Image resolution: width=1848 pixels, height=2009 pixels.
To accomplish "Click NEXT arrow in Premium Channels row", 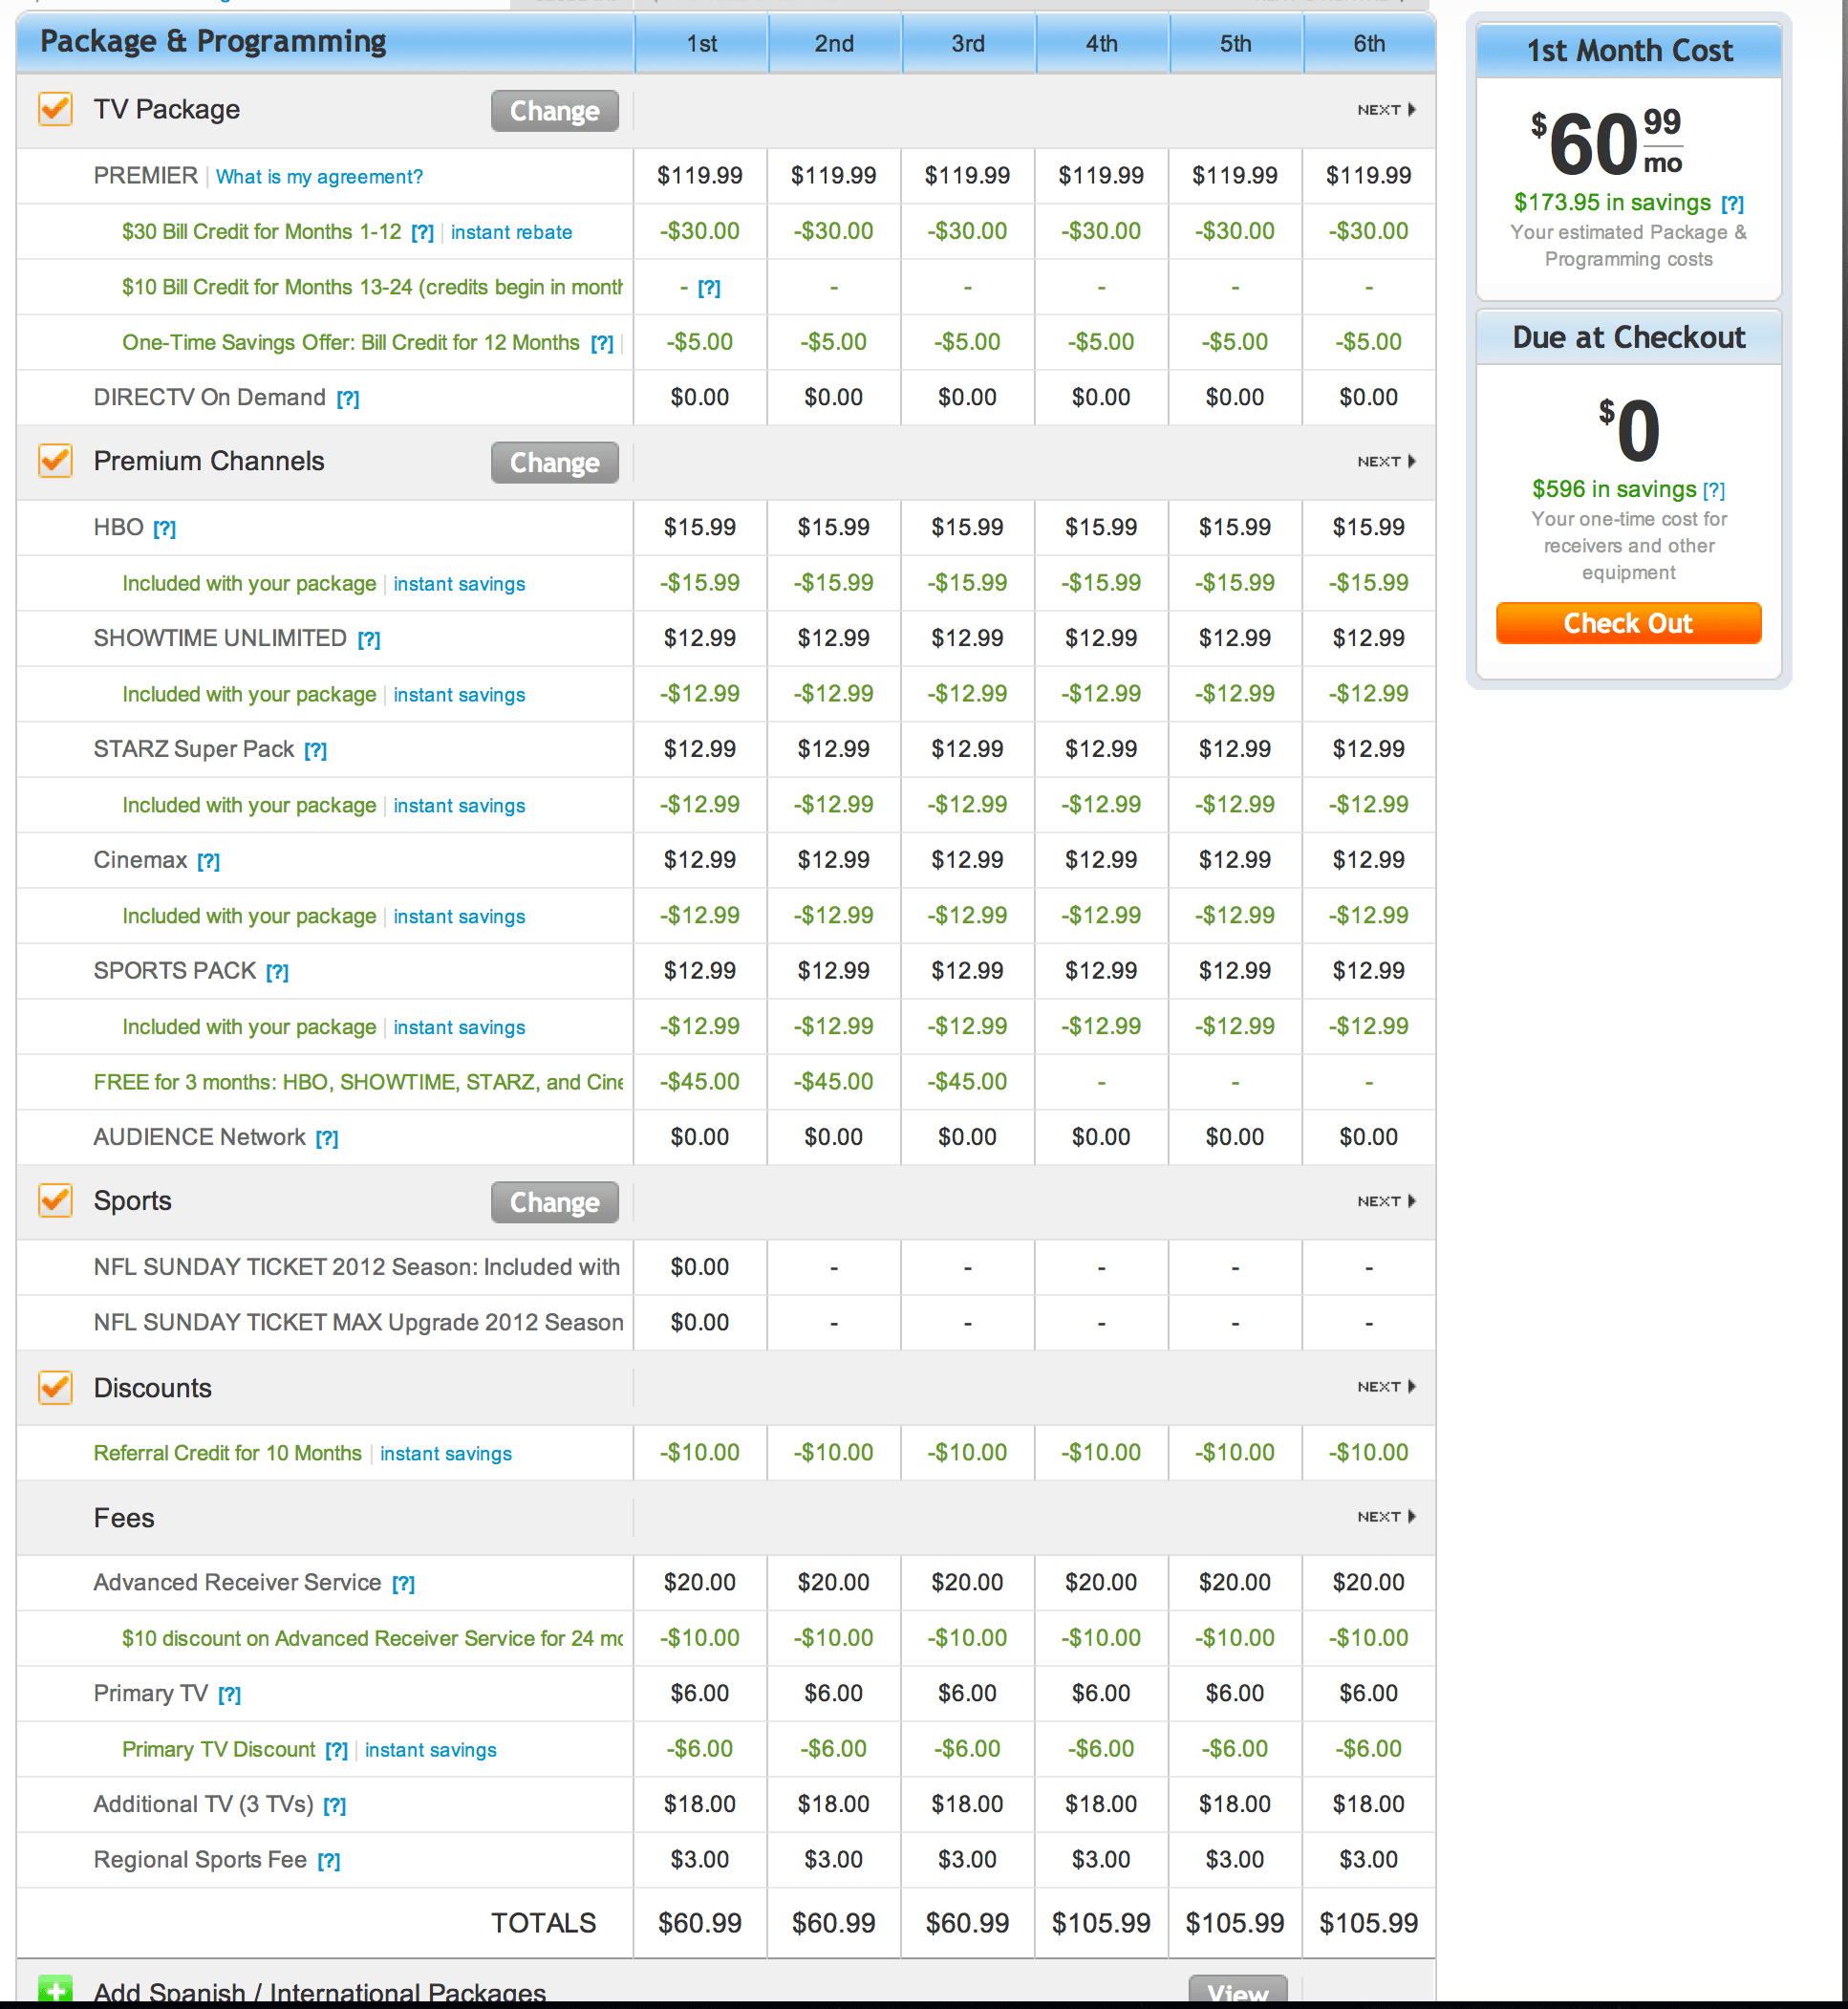I will pos(1386,462).
